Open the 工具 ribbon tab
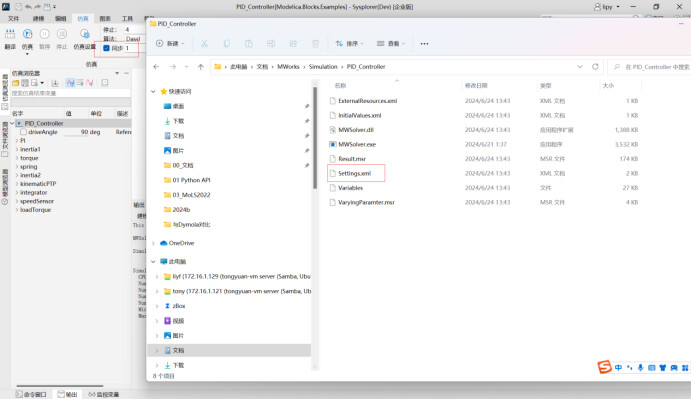 (127, 19)
